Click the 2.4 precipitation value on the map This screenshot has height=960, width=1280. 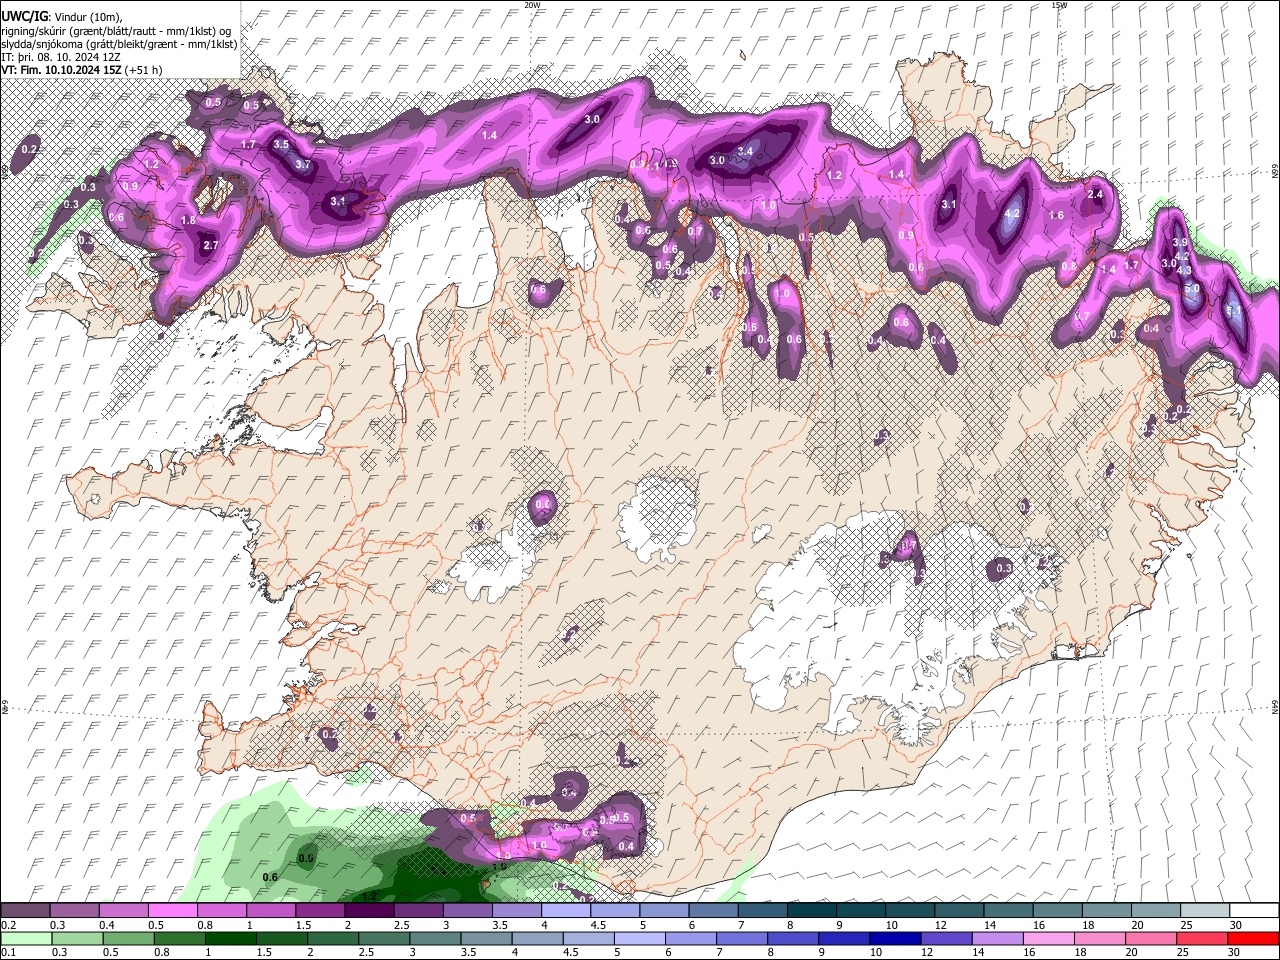coord(1095,195)
